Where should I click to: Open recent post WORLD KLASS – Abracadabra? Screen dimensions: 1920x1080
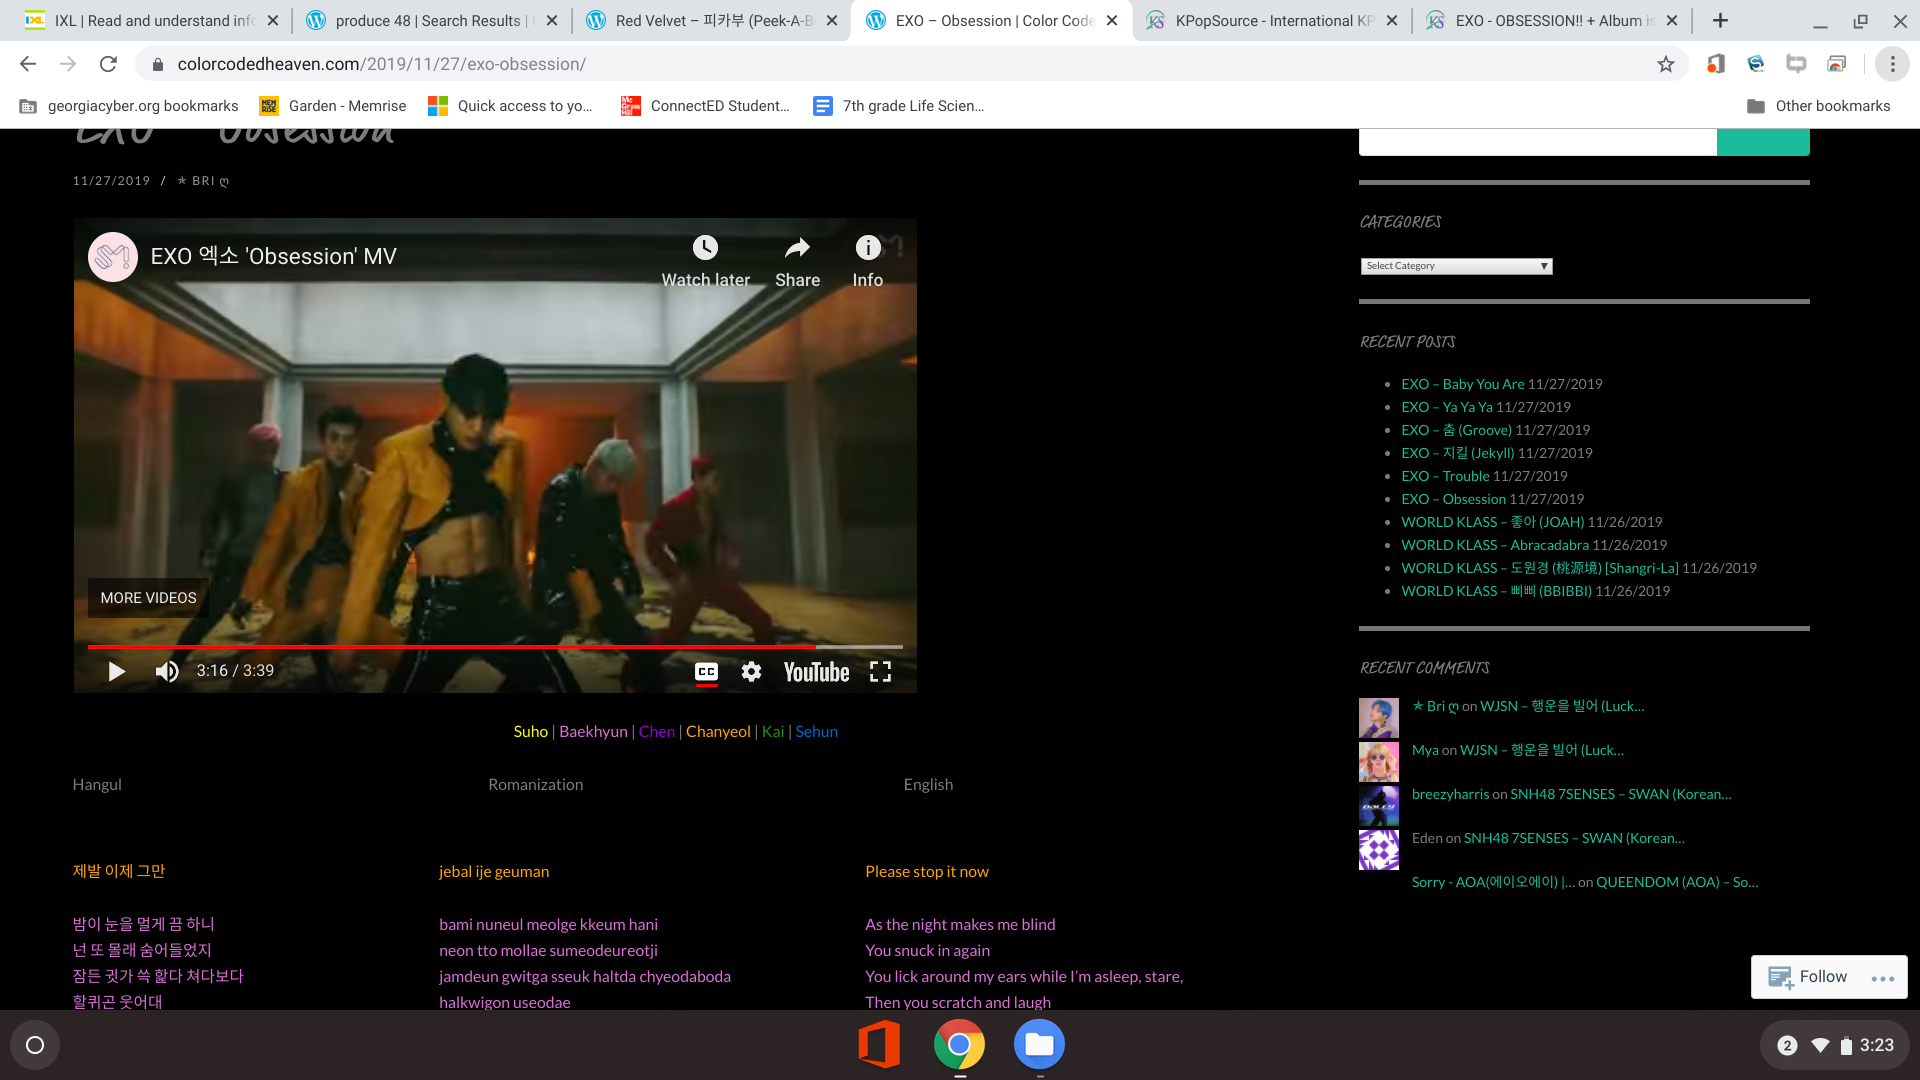pos(1495,545)
